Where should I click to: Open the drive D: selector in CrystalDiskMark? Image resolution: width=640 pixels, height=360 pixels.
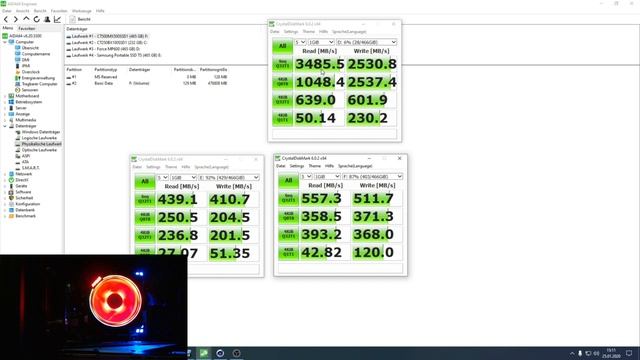click(366, 42)
